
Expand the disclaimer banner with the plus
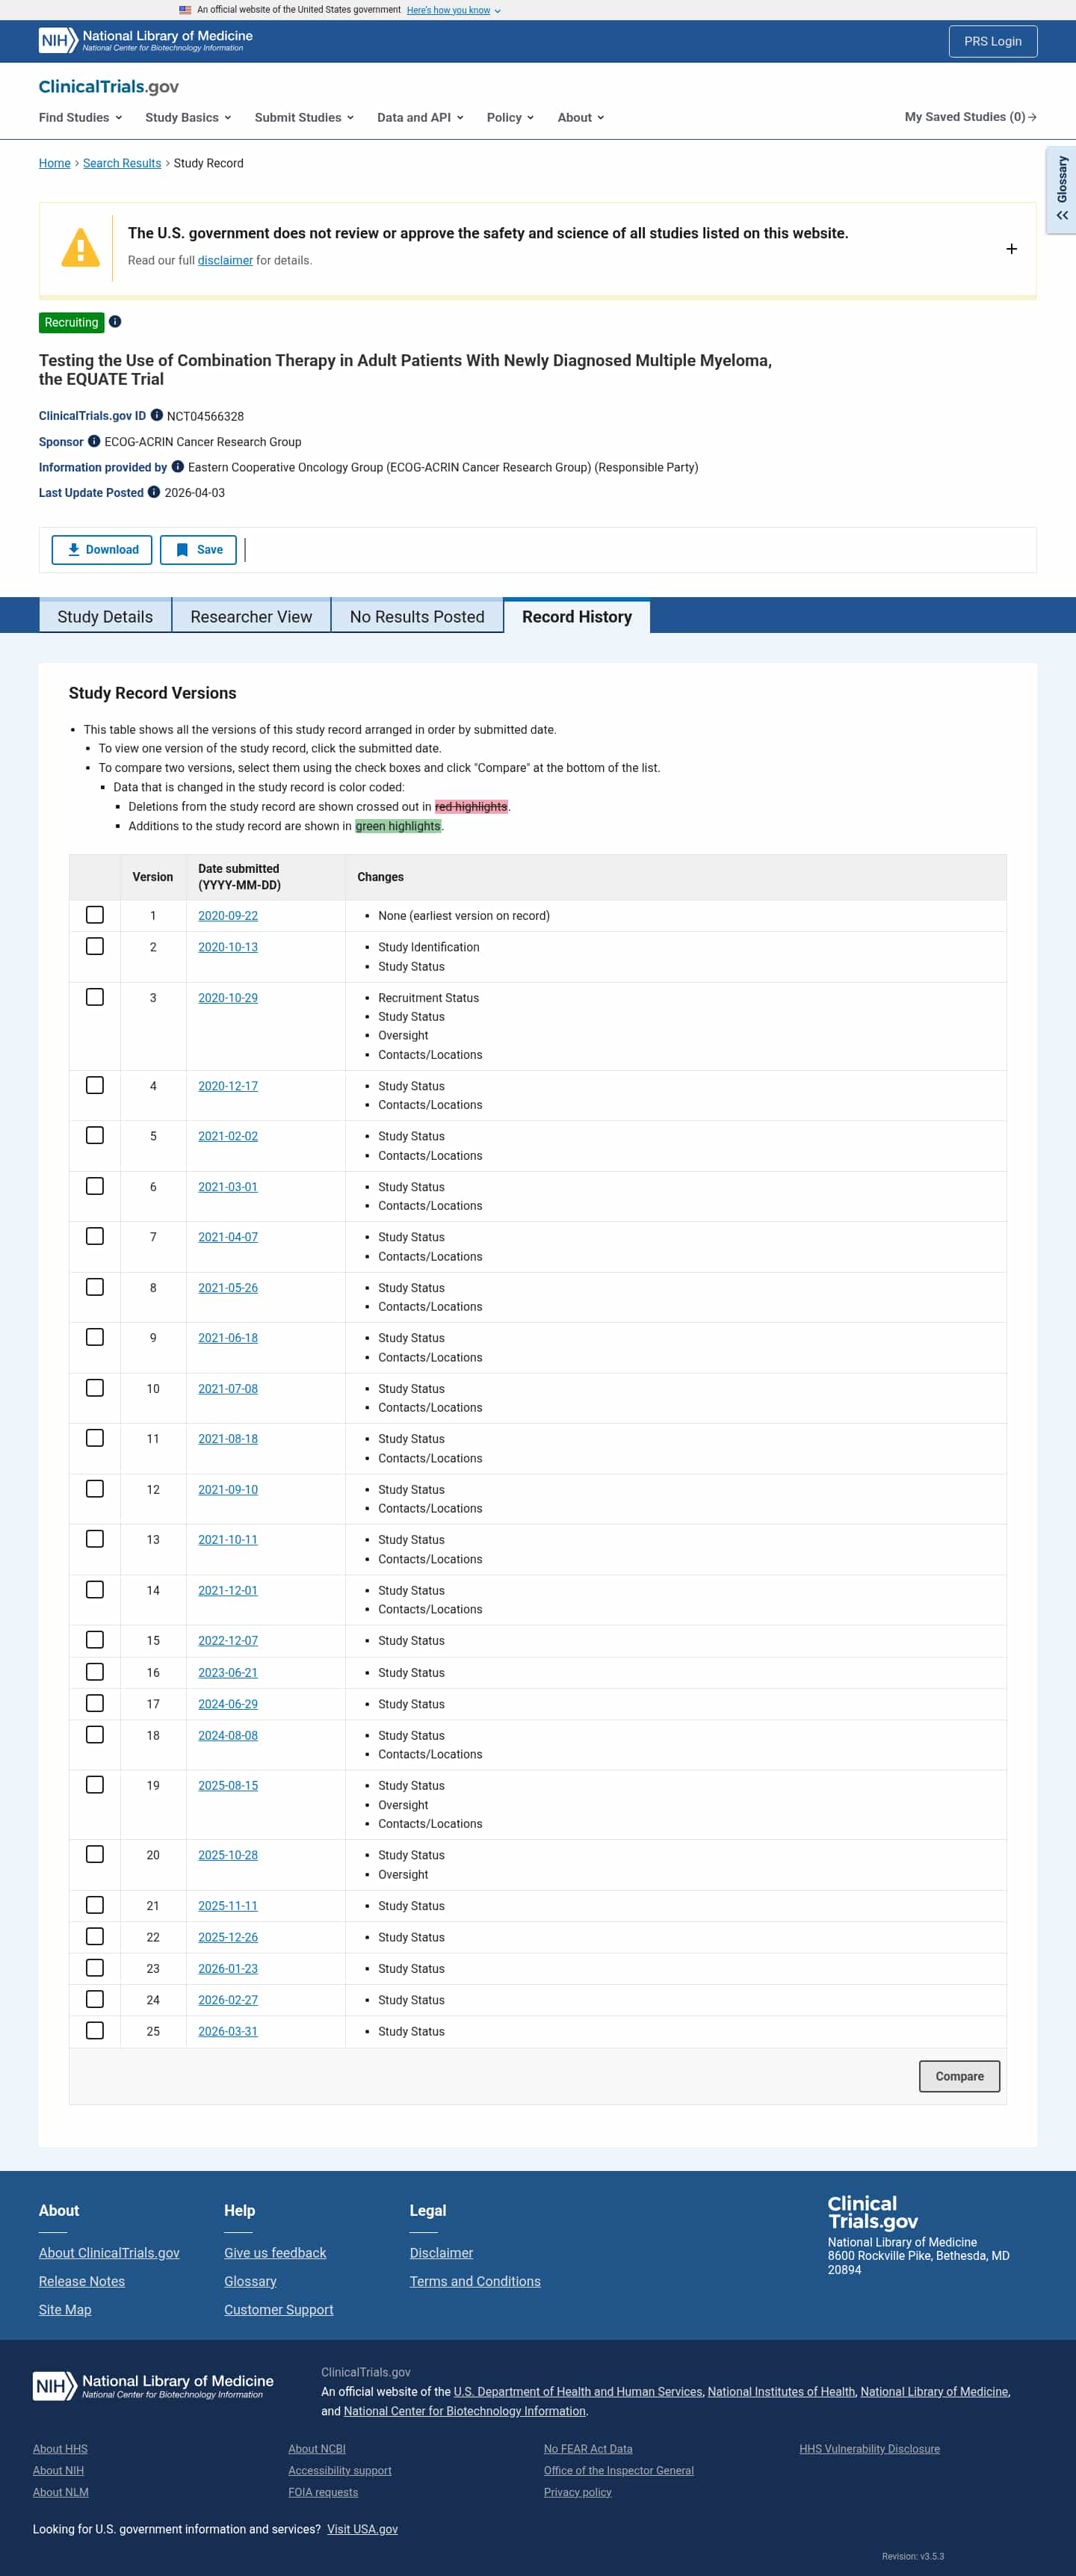coord(1011,249)
